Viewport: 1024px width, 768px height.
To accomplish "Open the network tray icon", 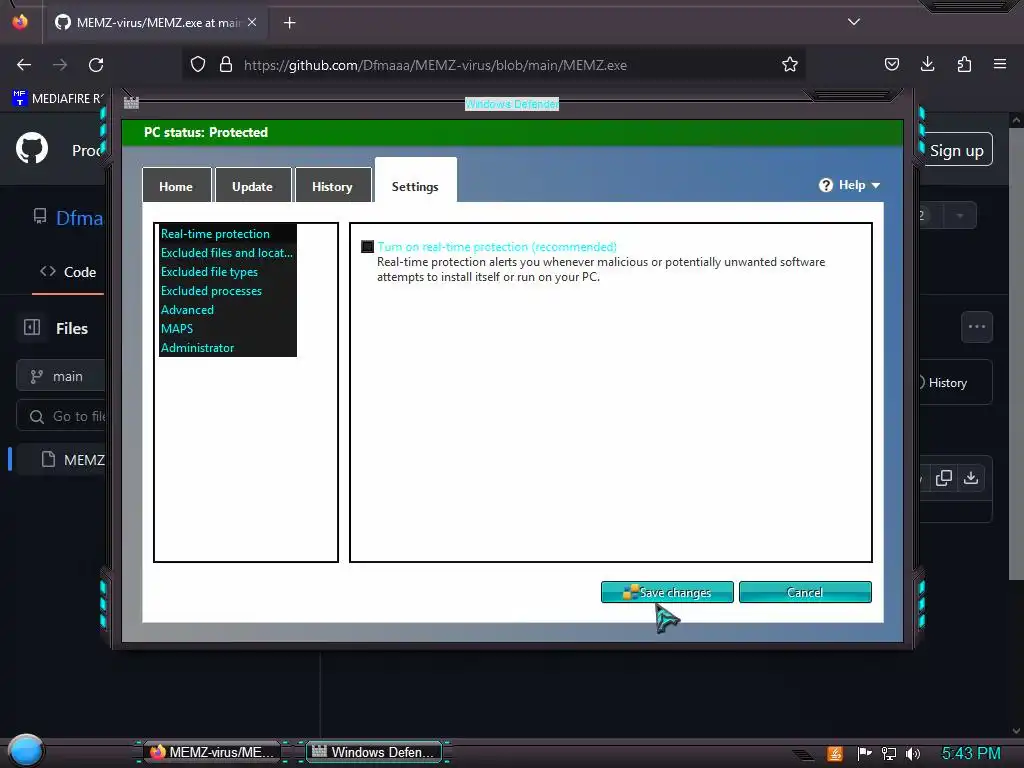I will [889, 754].
